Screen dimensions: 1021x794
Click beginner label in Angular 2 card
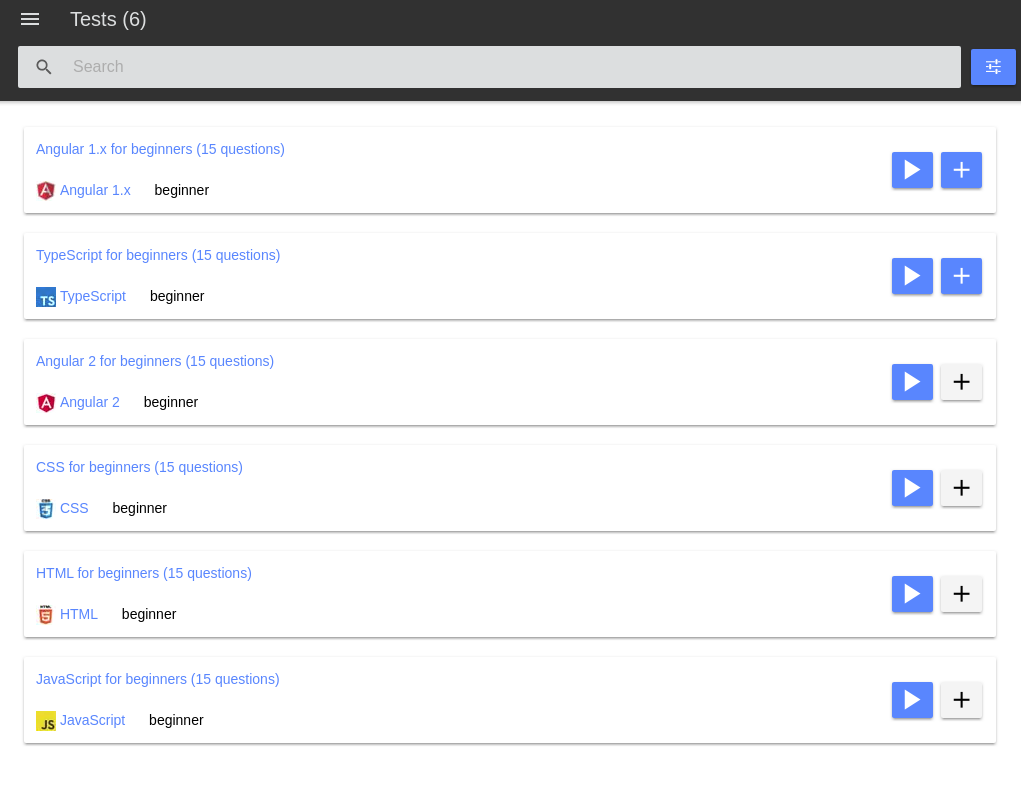[171, 403]
